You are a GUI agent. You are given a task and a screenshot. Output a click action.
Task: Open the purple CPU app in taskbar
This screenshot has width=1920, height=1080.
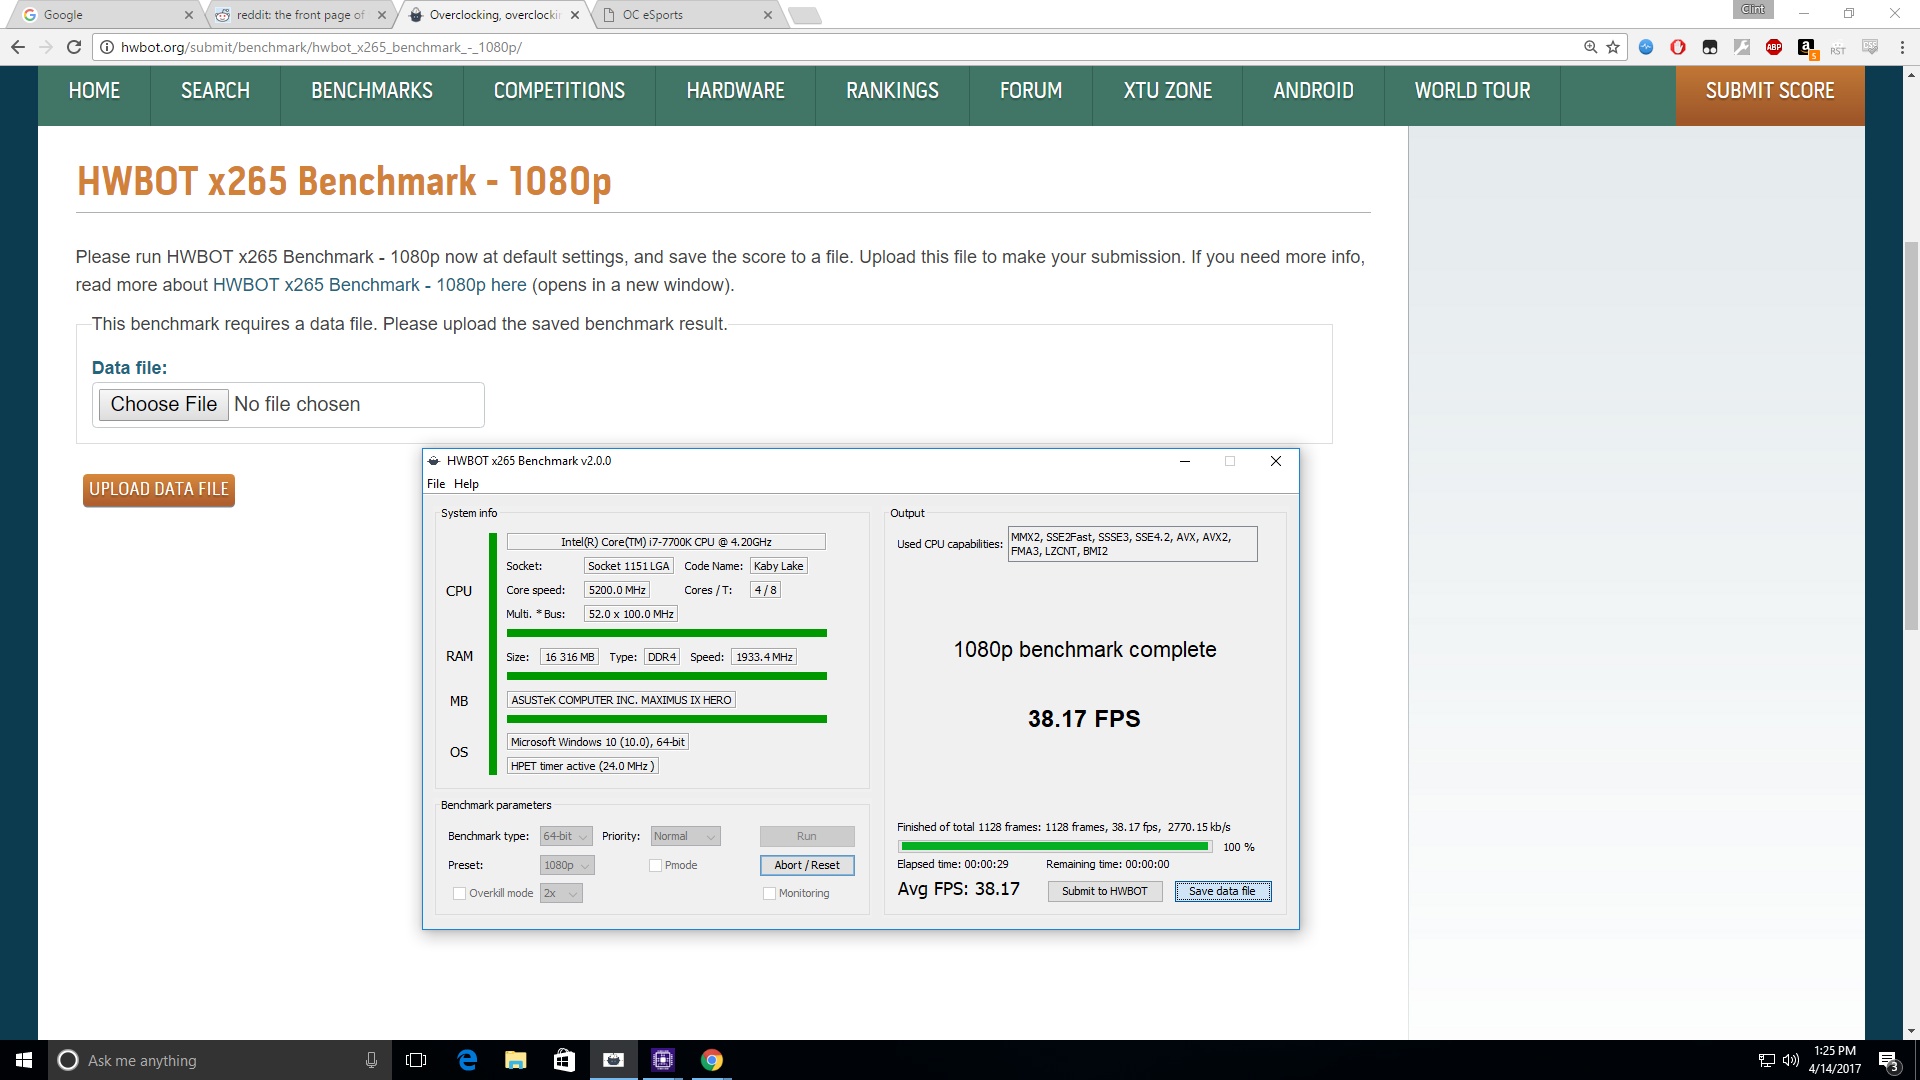click(x=662, y=1060)
